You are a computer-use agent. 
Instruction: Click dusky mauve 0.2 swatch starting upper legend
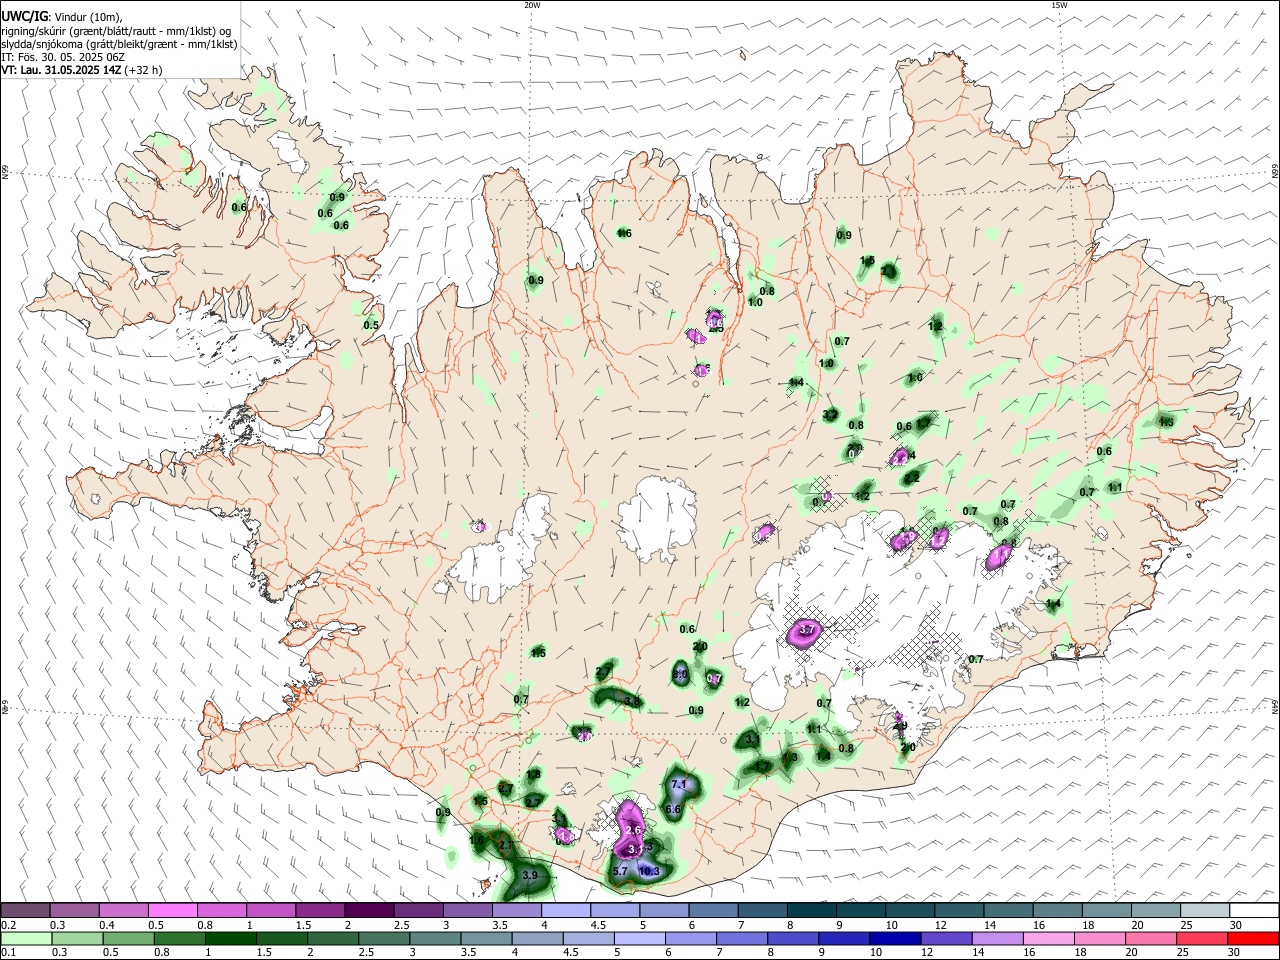25,910
